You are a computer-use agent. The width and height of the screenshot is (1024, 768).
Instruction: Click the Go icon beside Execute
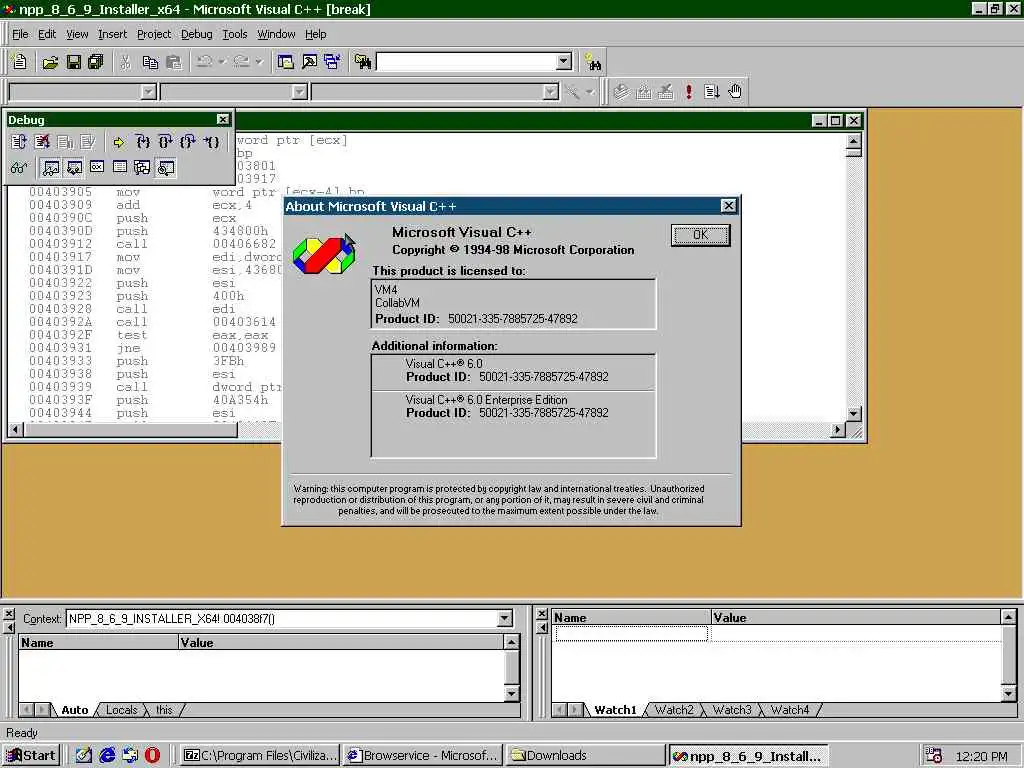(x=711, y=91)
